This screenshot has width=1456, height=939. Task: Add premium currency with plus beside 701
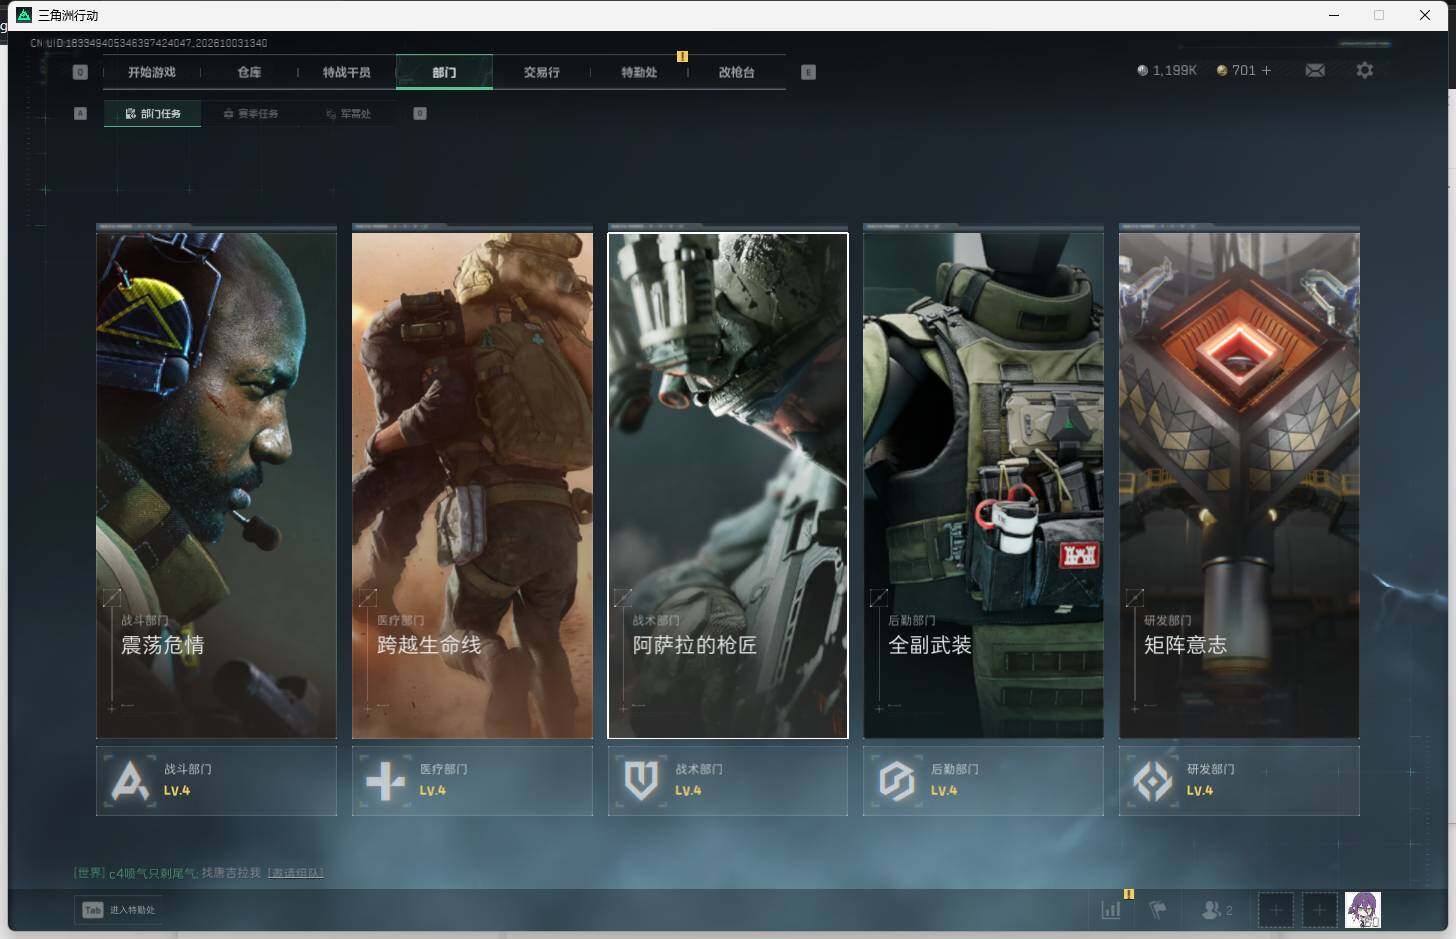(1266, 70)
